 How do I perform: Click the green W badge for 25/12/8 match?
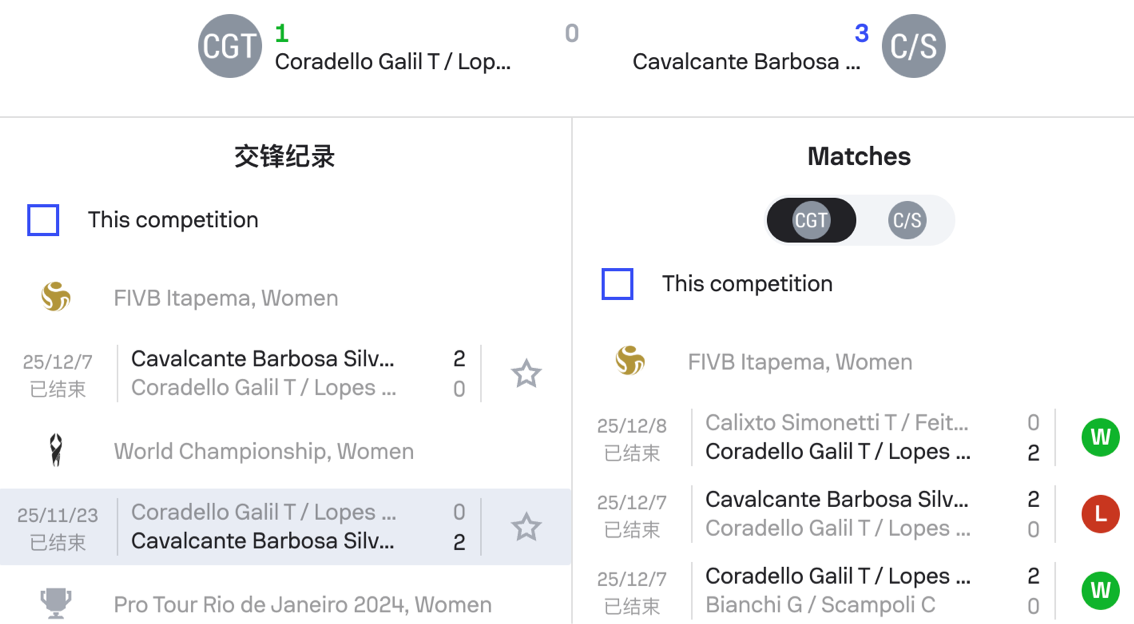point(1100,437)
